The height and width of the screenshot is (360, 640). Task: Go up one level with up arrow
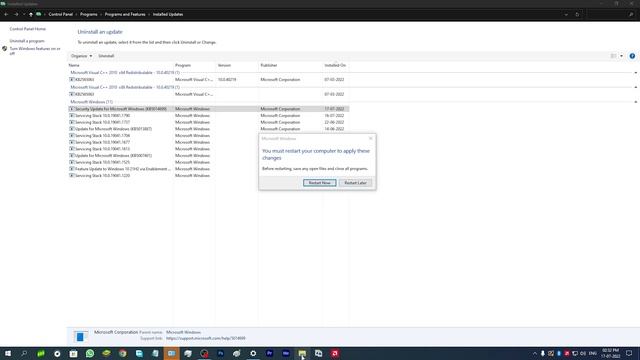31,14
